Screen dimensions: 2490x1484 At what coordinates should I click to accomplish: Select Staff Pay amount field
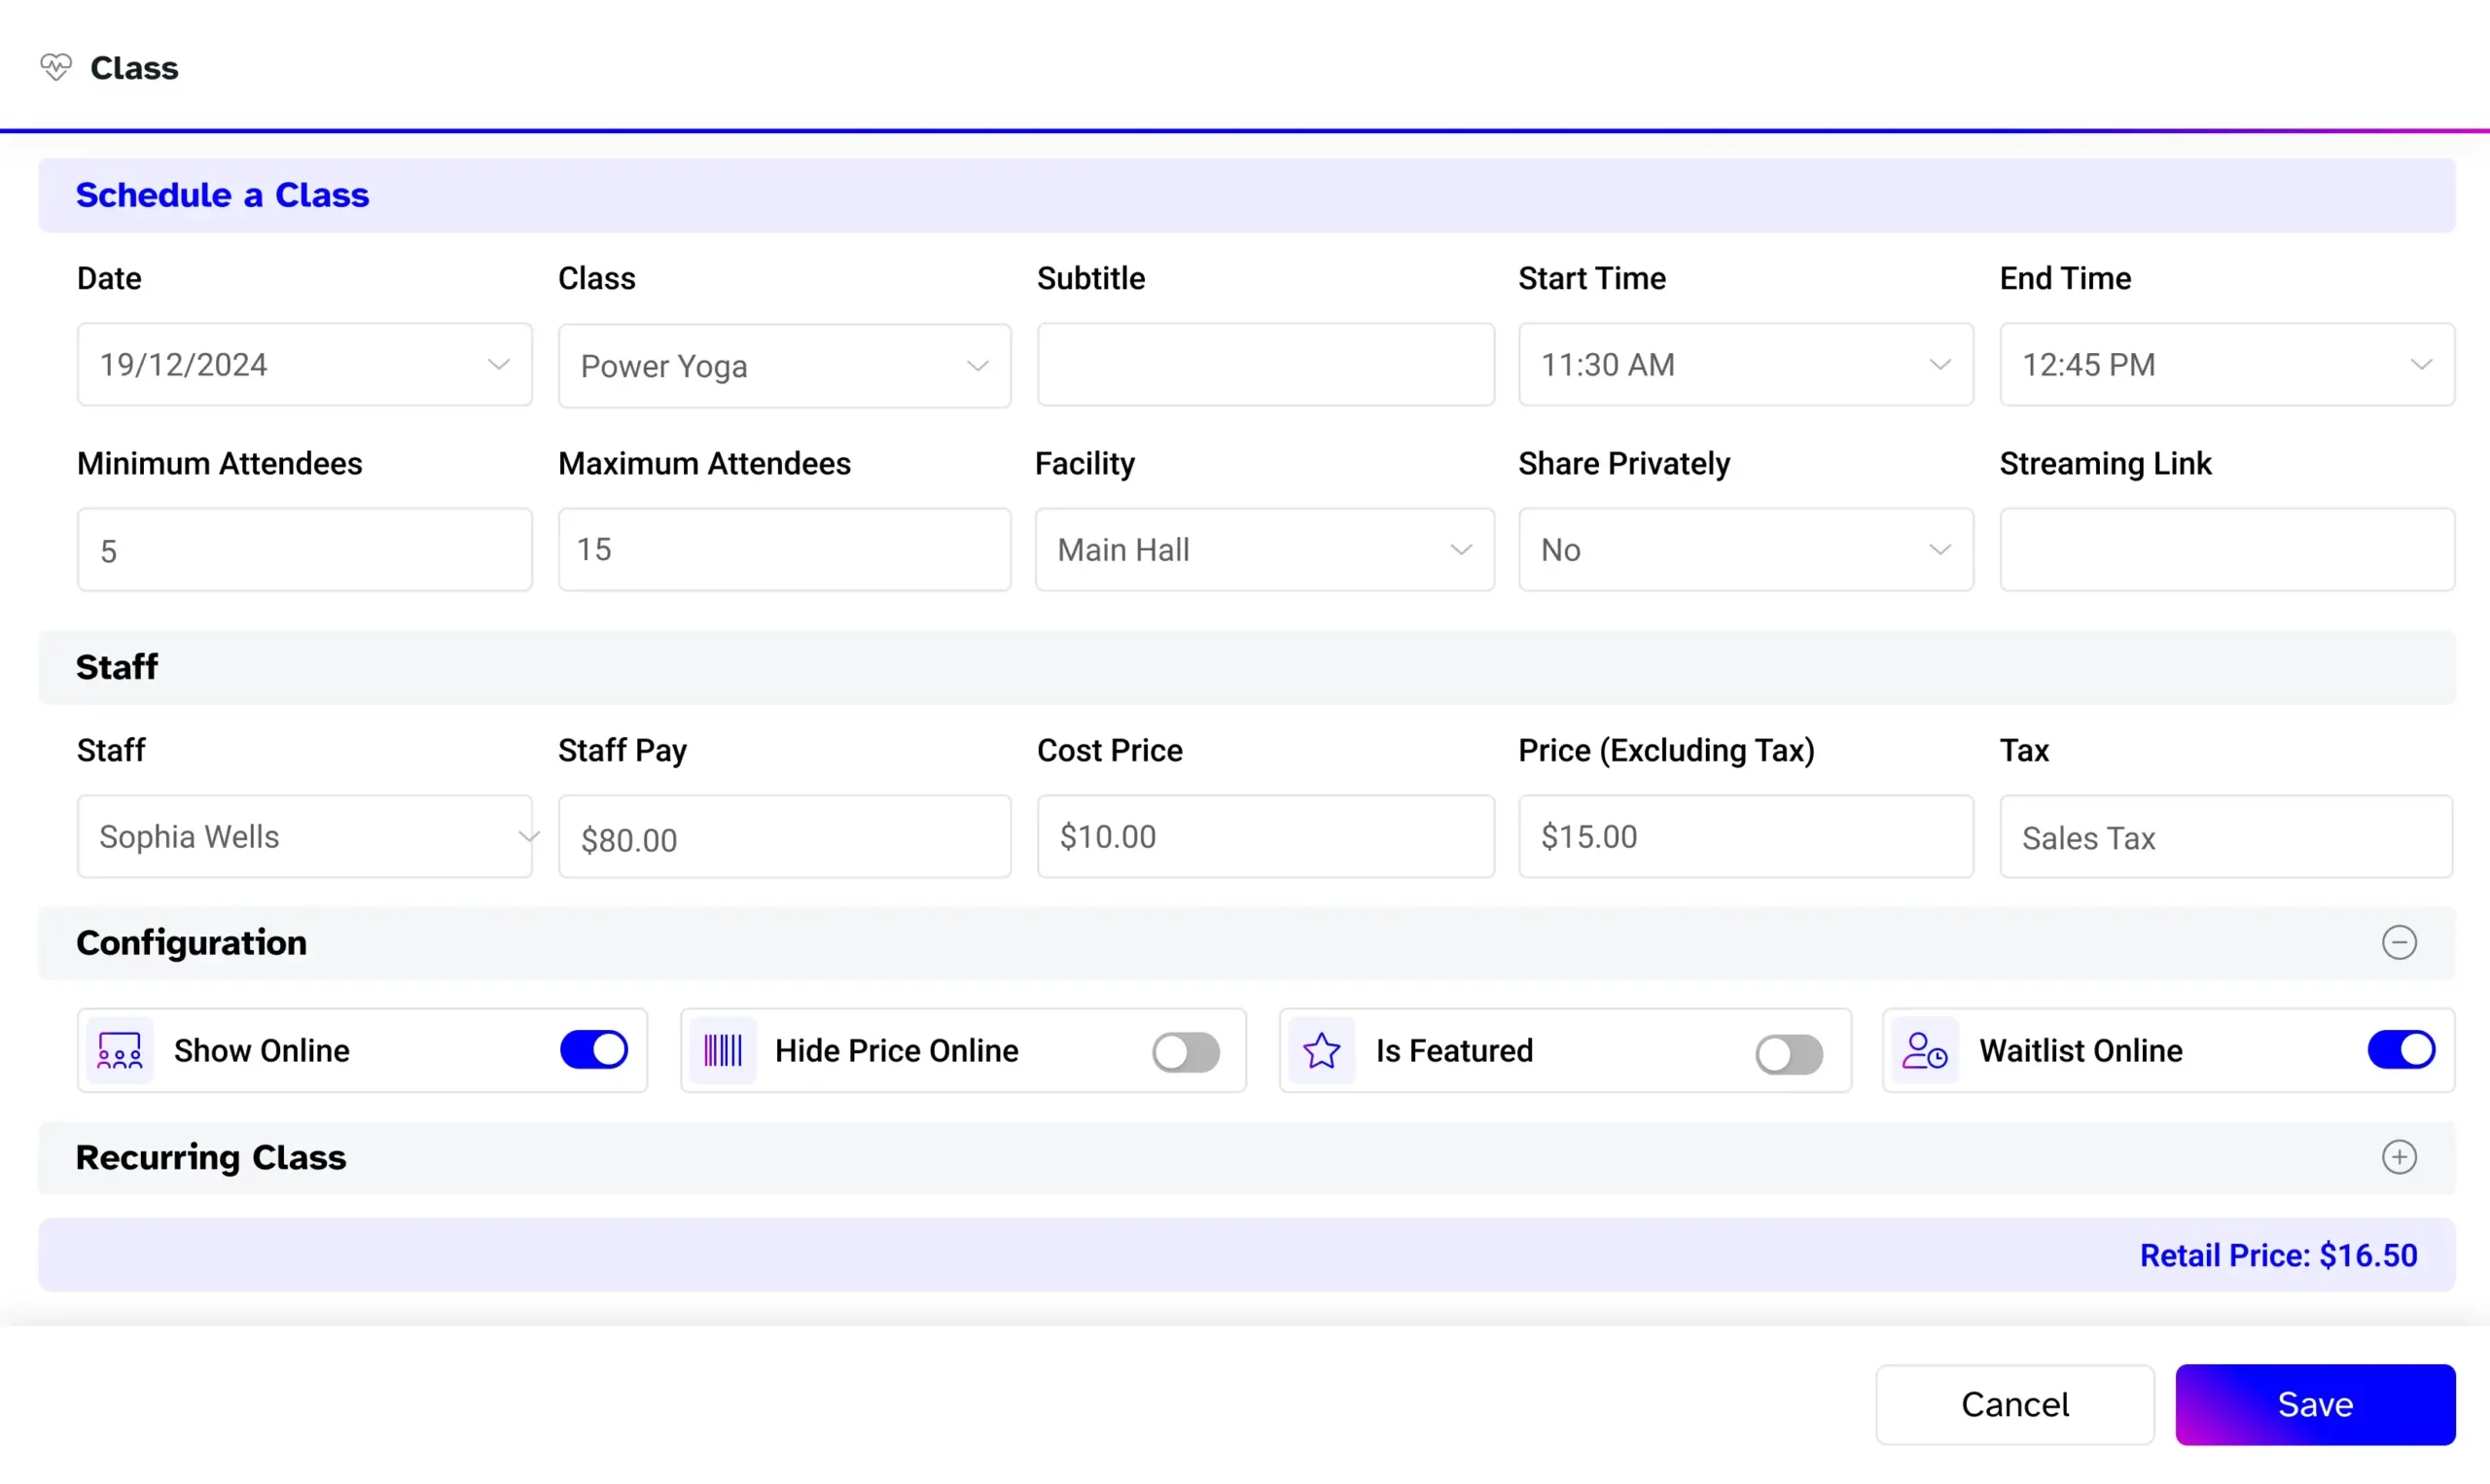click(784, 837)
